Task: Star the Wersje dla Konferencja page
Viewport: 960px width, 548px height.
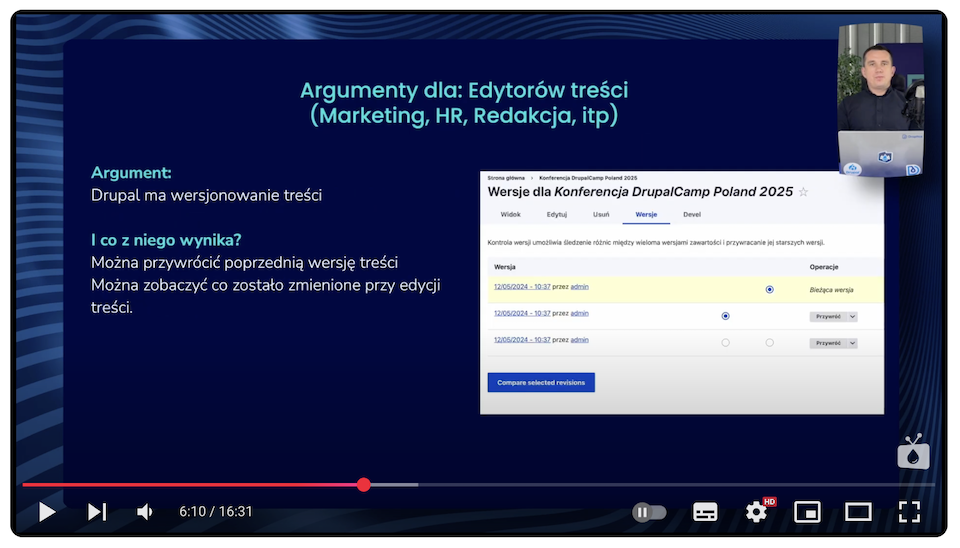Action: [803, 192]
